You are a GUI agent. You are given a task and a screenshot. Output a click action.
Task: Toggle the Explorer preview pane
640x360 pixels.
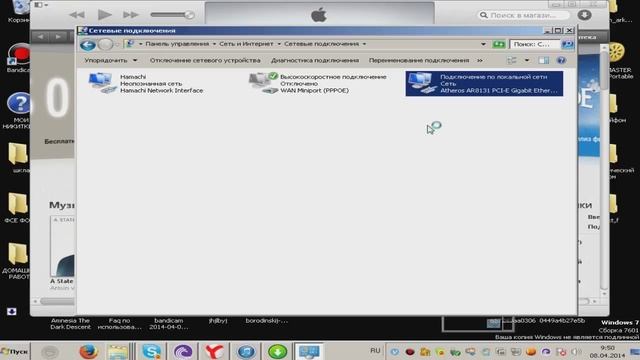pos(543,60)
